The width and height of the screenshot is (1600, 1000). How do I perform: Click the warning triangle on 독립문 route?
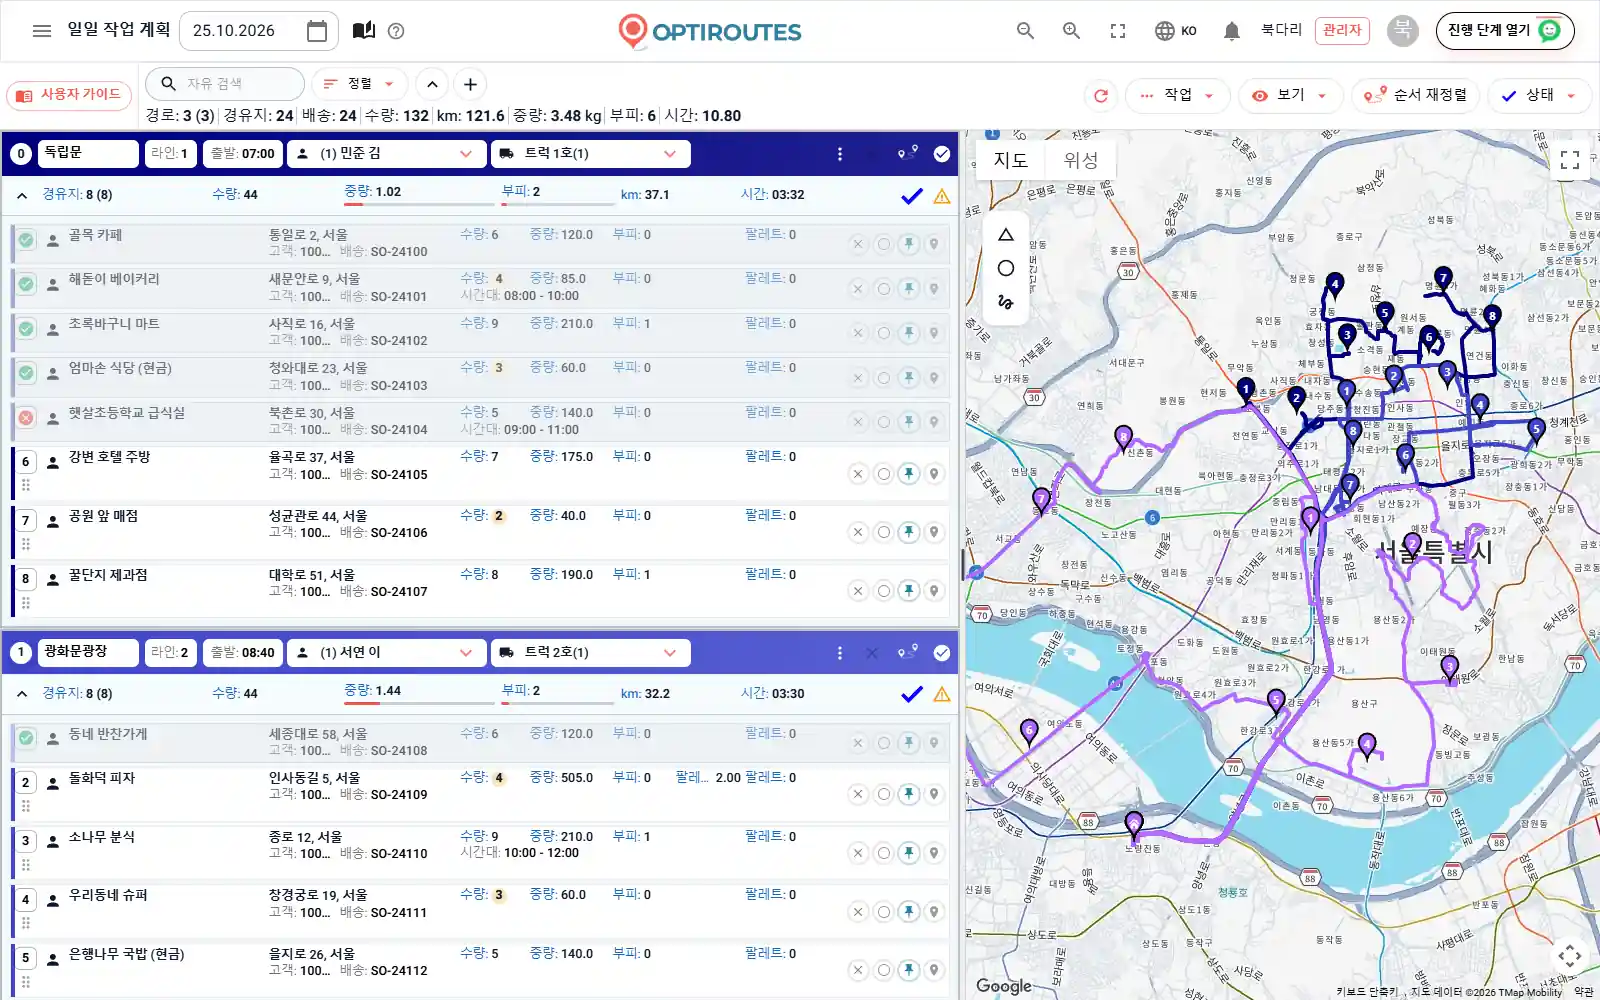942,196
